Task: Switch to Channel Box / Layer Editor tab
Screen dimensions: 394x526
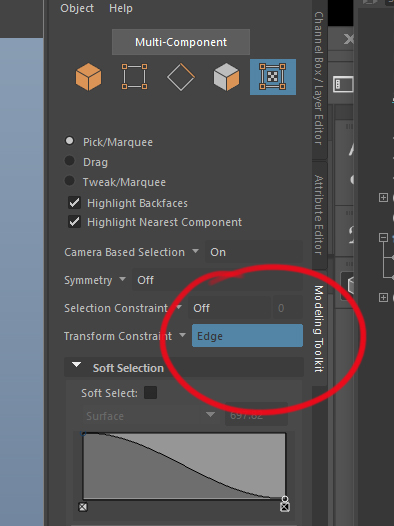Action: pyautogui.click(x=319, y=78)
